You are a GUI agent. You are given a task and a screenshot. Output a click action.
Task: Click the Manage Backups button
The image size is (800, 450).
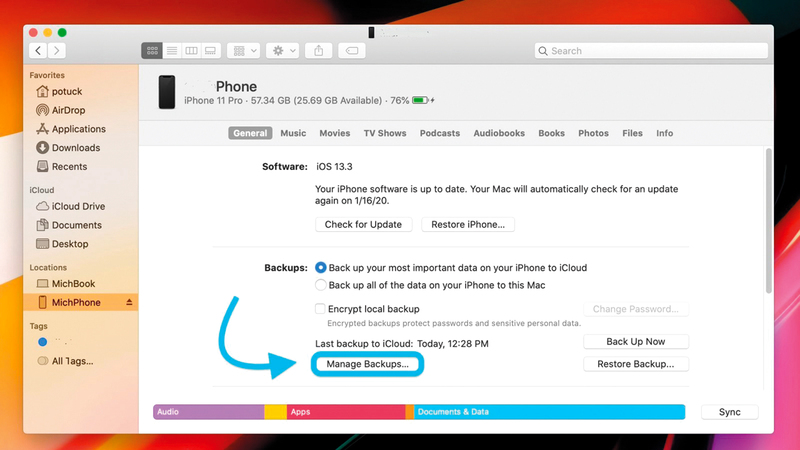[367, 365]
